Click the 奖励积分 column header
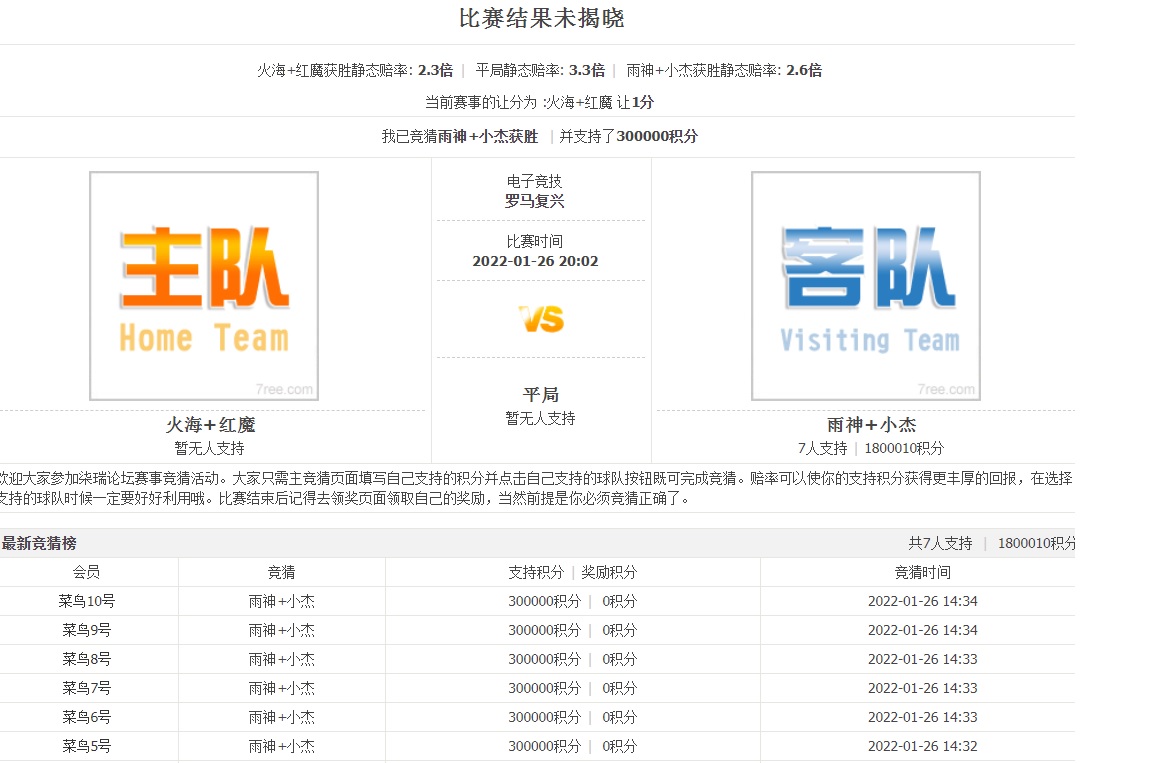Viewport: 1152px width, 763px height. point(609,573)
